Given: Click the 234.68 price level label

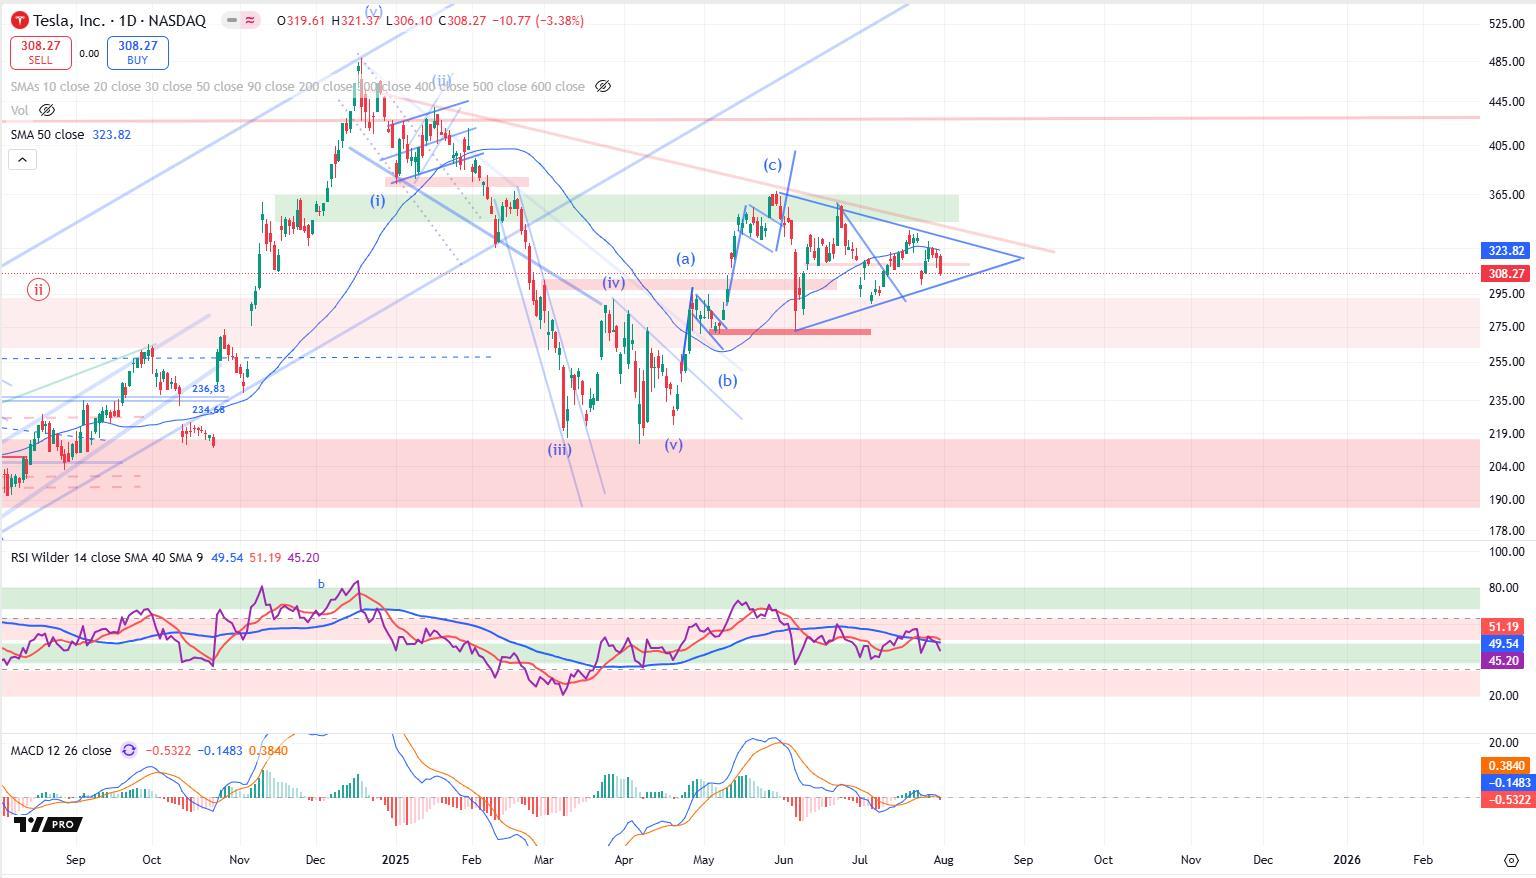Looking at the screenshot, I should [x=209, y=410].
